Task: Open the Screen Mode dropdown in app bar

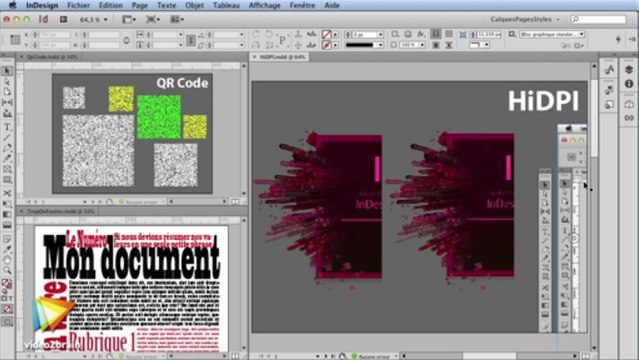Action: tap(153, 19)
